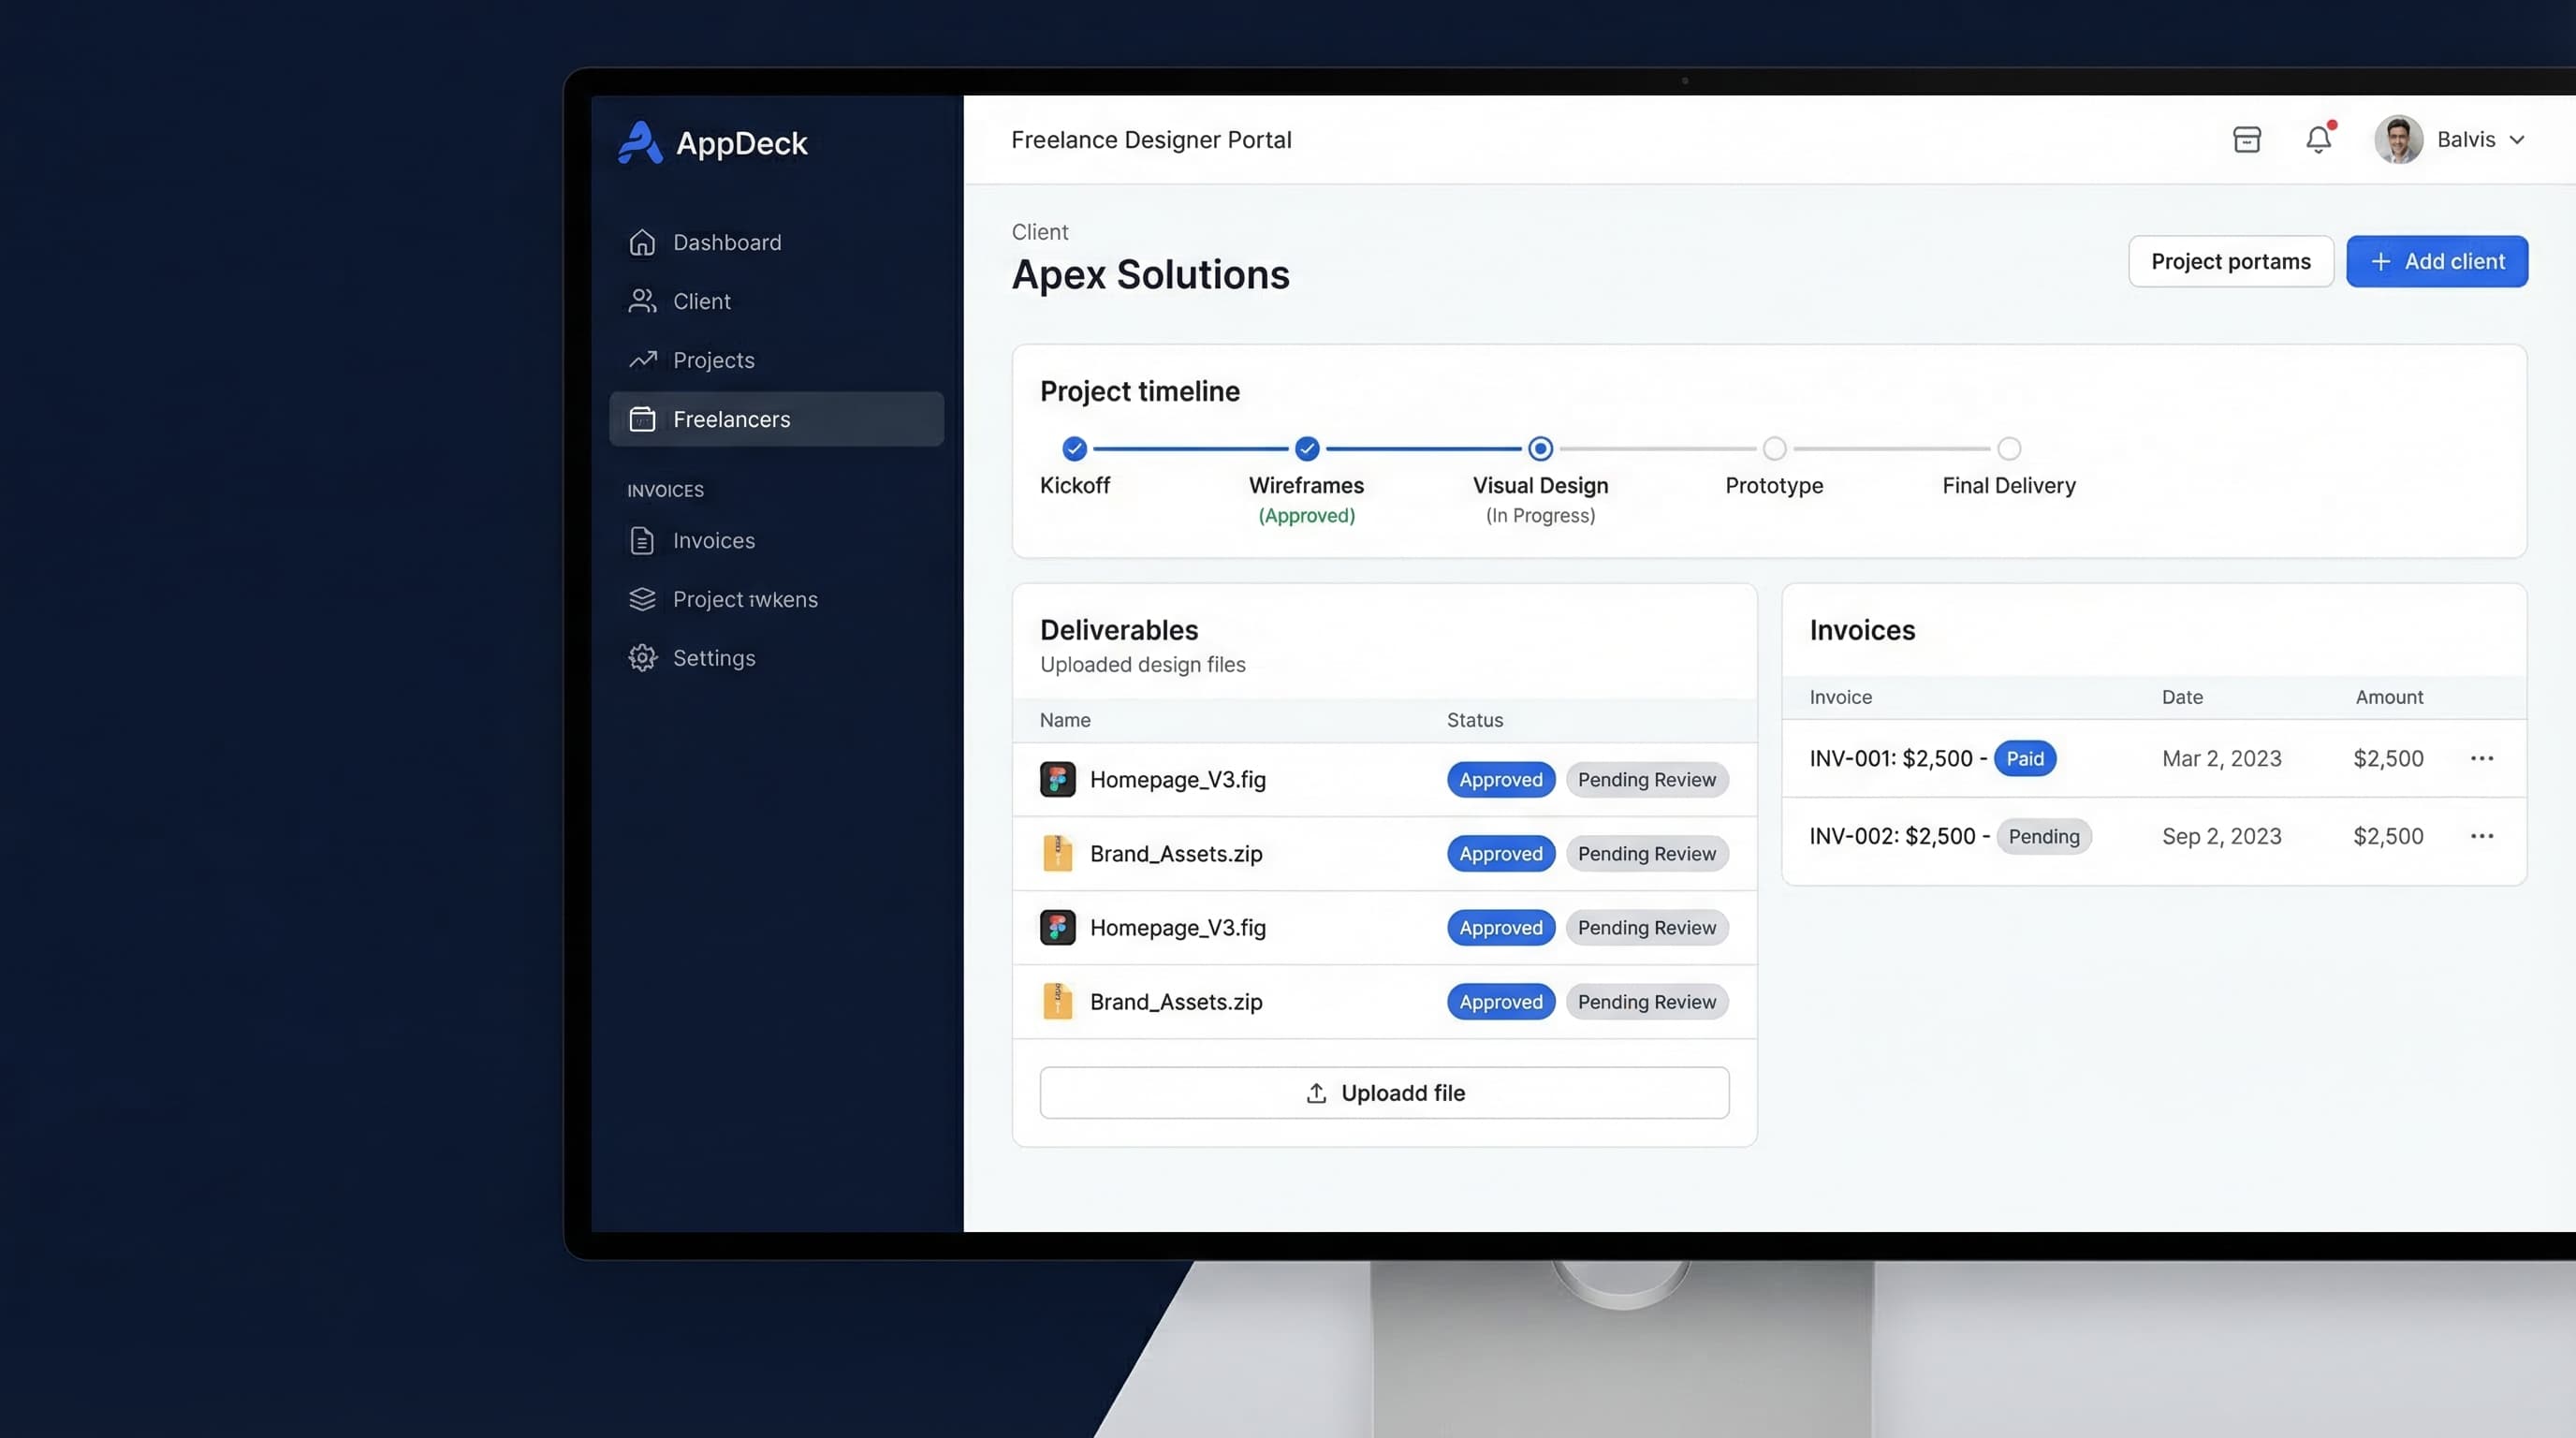Viewport: 2576px width, 1438px height.
Task: Select Freelancers sidebar item
Action: pyautogui.click(x=776, y=419)
